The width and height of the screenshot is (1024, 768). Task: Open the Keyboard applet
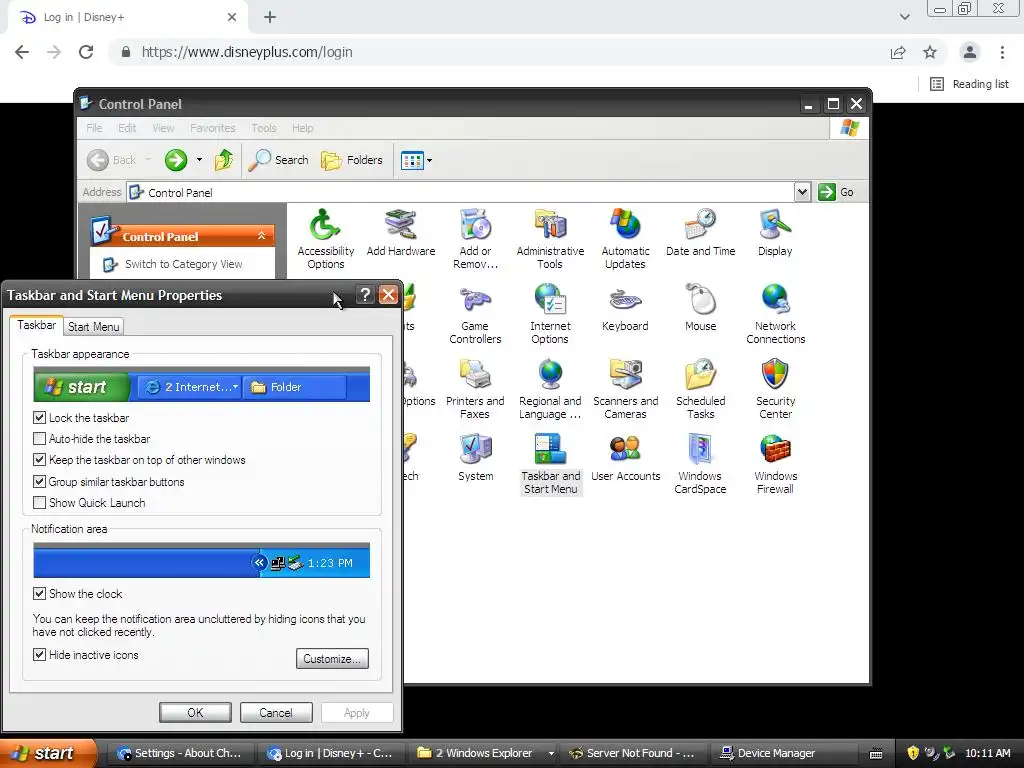click(625, 308)
